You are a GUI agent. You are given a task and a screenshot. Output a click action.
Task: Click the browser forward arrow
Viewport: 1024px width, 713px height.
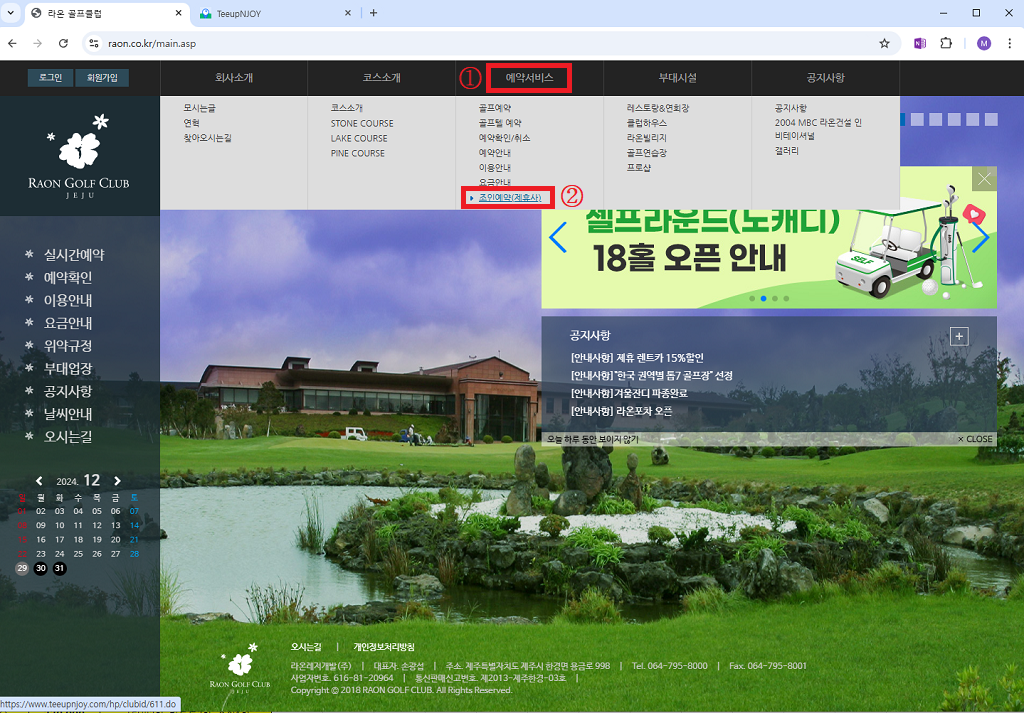pos(38,43)
